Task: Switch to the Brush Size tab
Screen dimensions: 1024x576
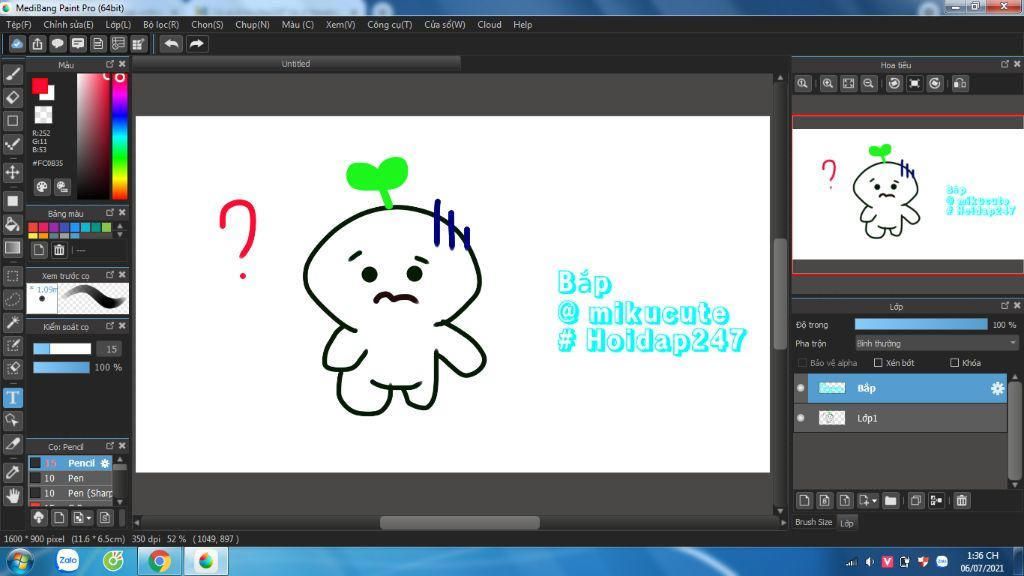Action: click(813, 522)
